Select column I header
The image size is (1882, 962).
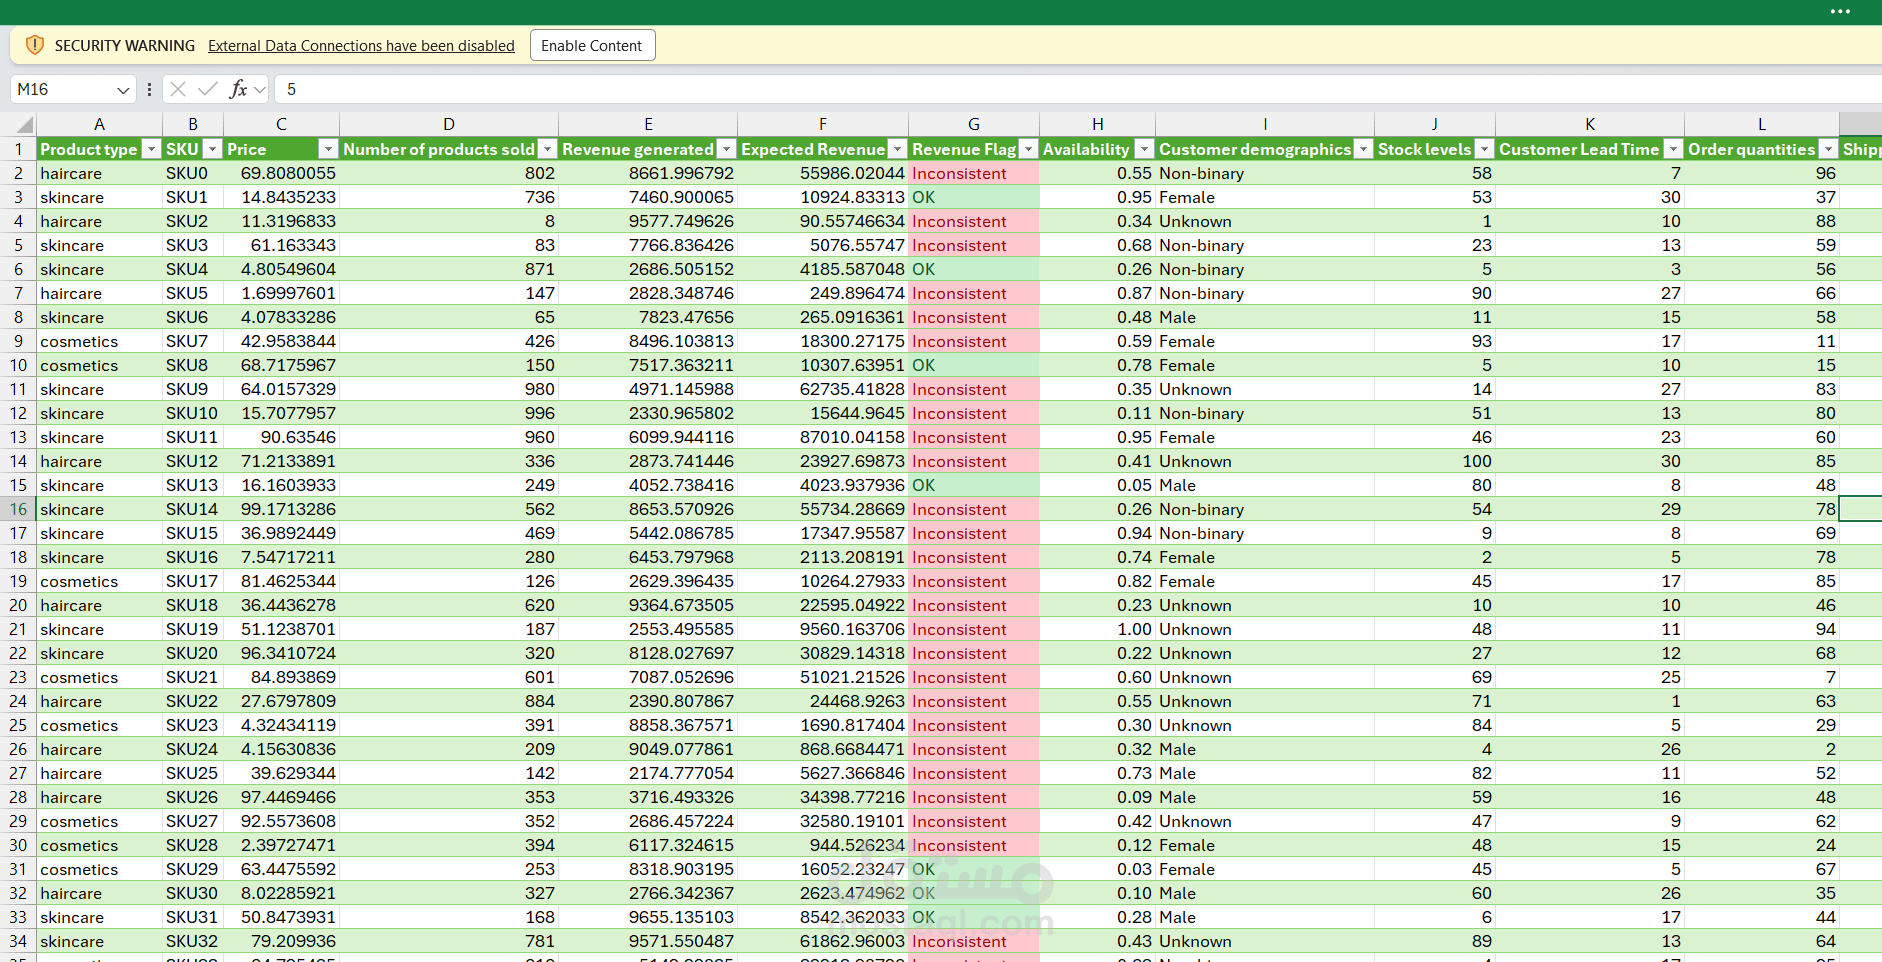(1265, 124)
